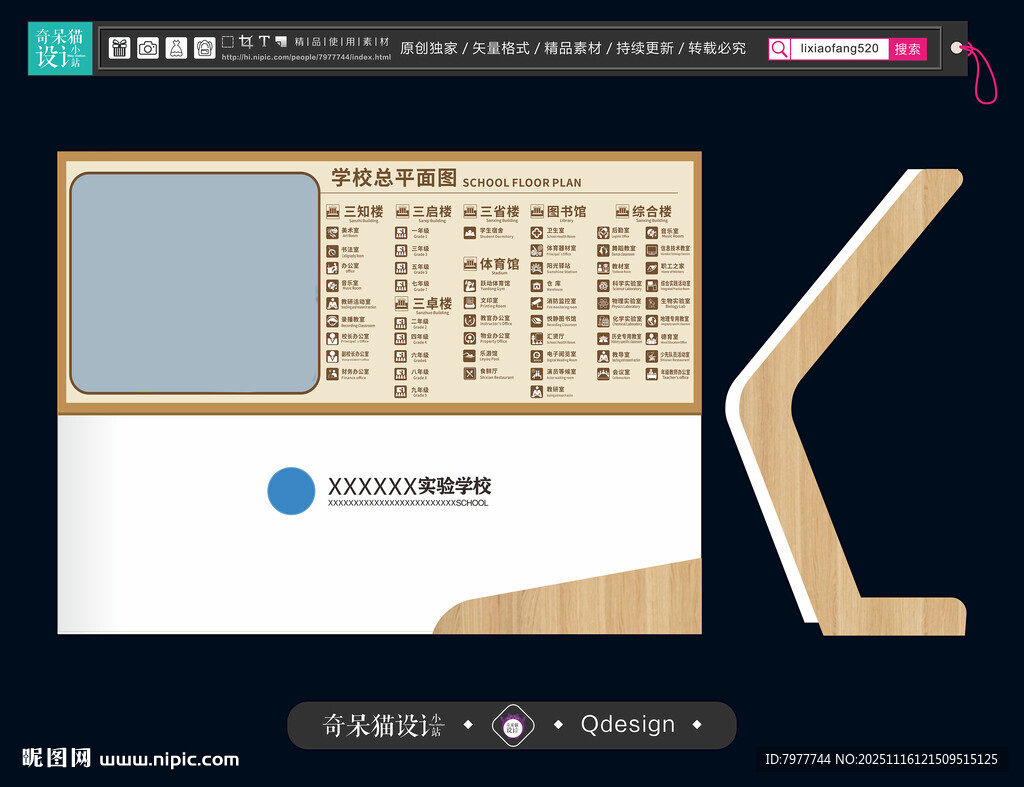Click the 三启楼 building icon
This screenshot has width=1024, height=787.
coord(402,211)
